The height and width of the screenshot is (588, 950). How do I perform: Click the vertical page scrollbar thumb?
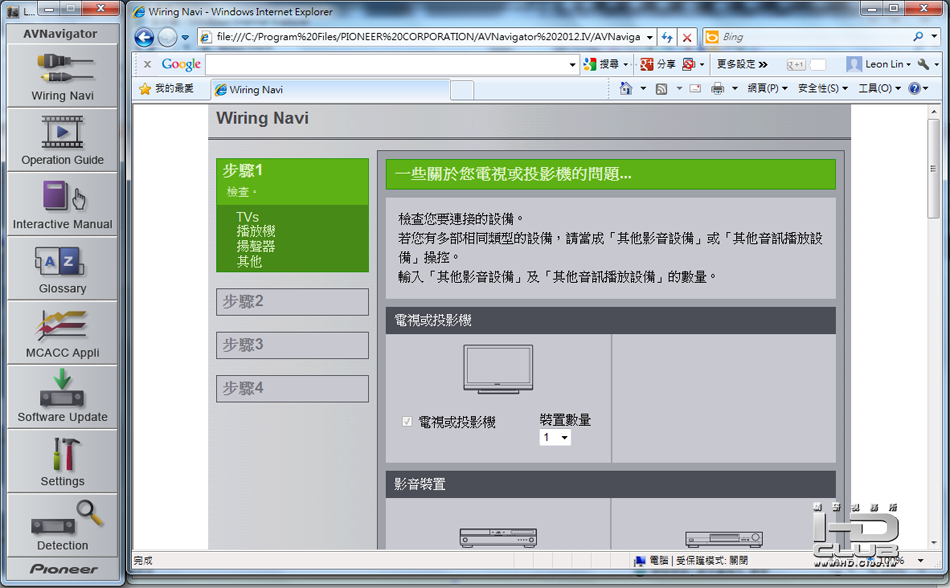click(933, 168)
